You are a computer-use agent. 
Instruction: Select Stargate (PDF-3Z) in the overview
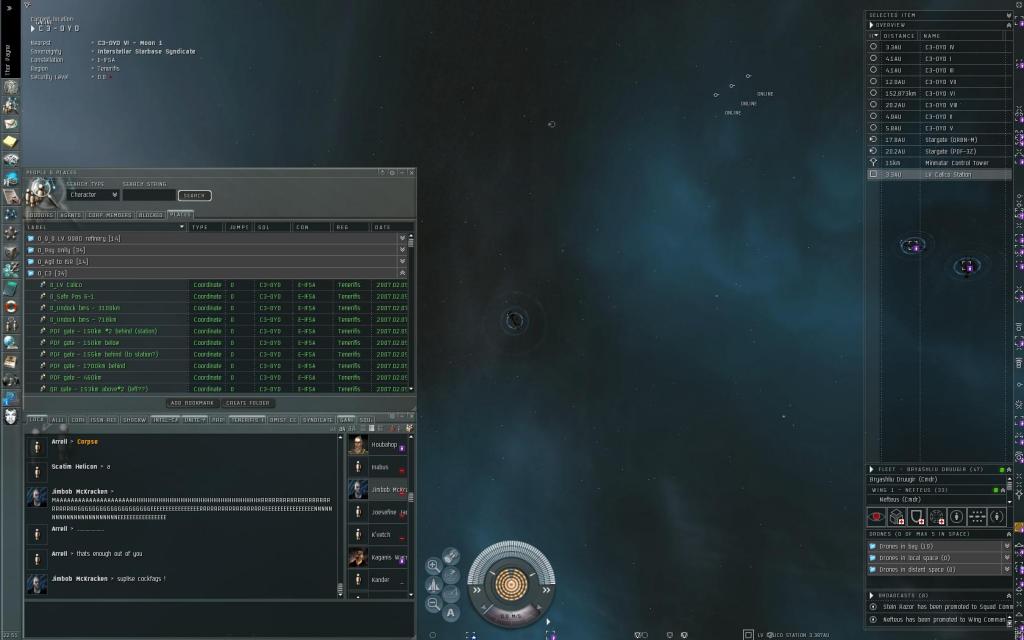click(950, 151)
